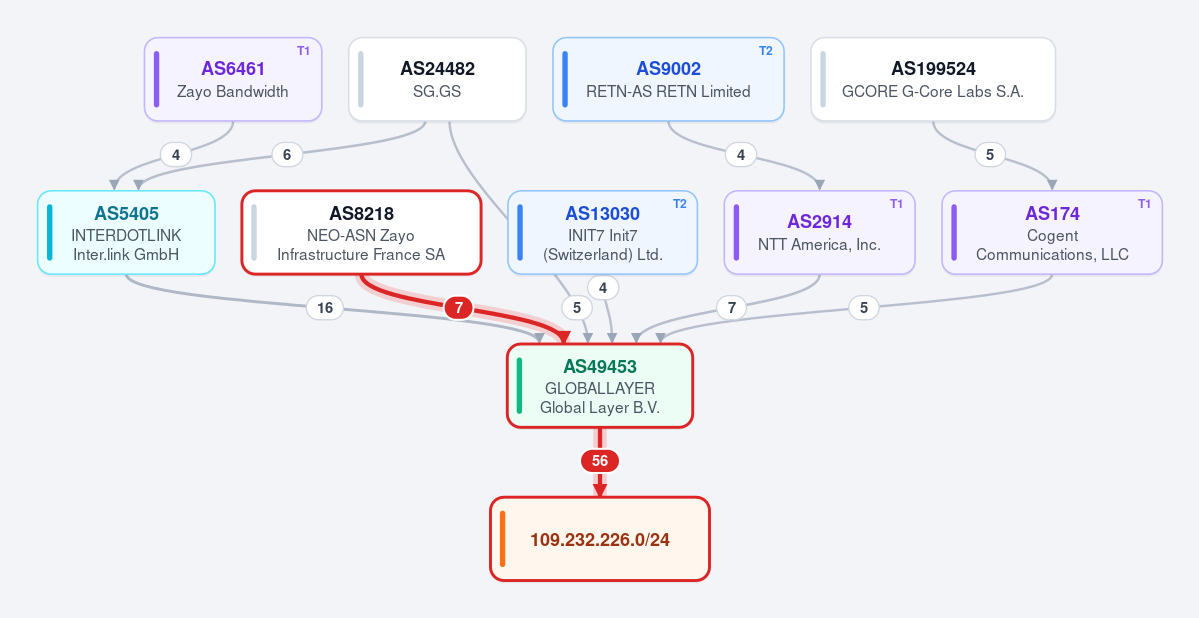This screenshot has height=618, width=1199.
Task: Select the AS49453 GLOBALLAYER node
Action: (600, 385)
